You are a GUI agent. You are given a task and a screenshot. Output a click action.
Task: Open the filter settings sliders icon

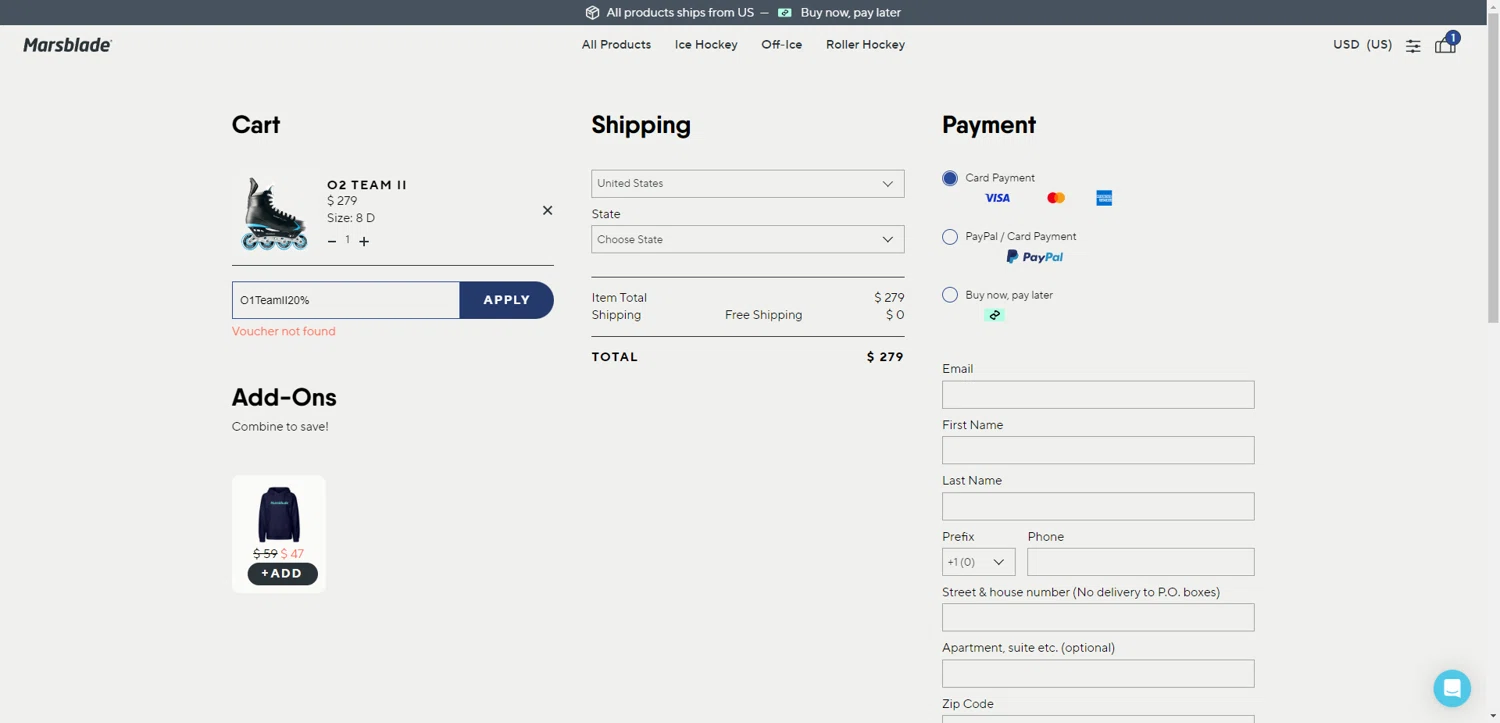[x=1413, y=46]
